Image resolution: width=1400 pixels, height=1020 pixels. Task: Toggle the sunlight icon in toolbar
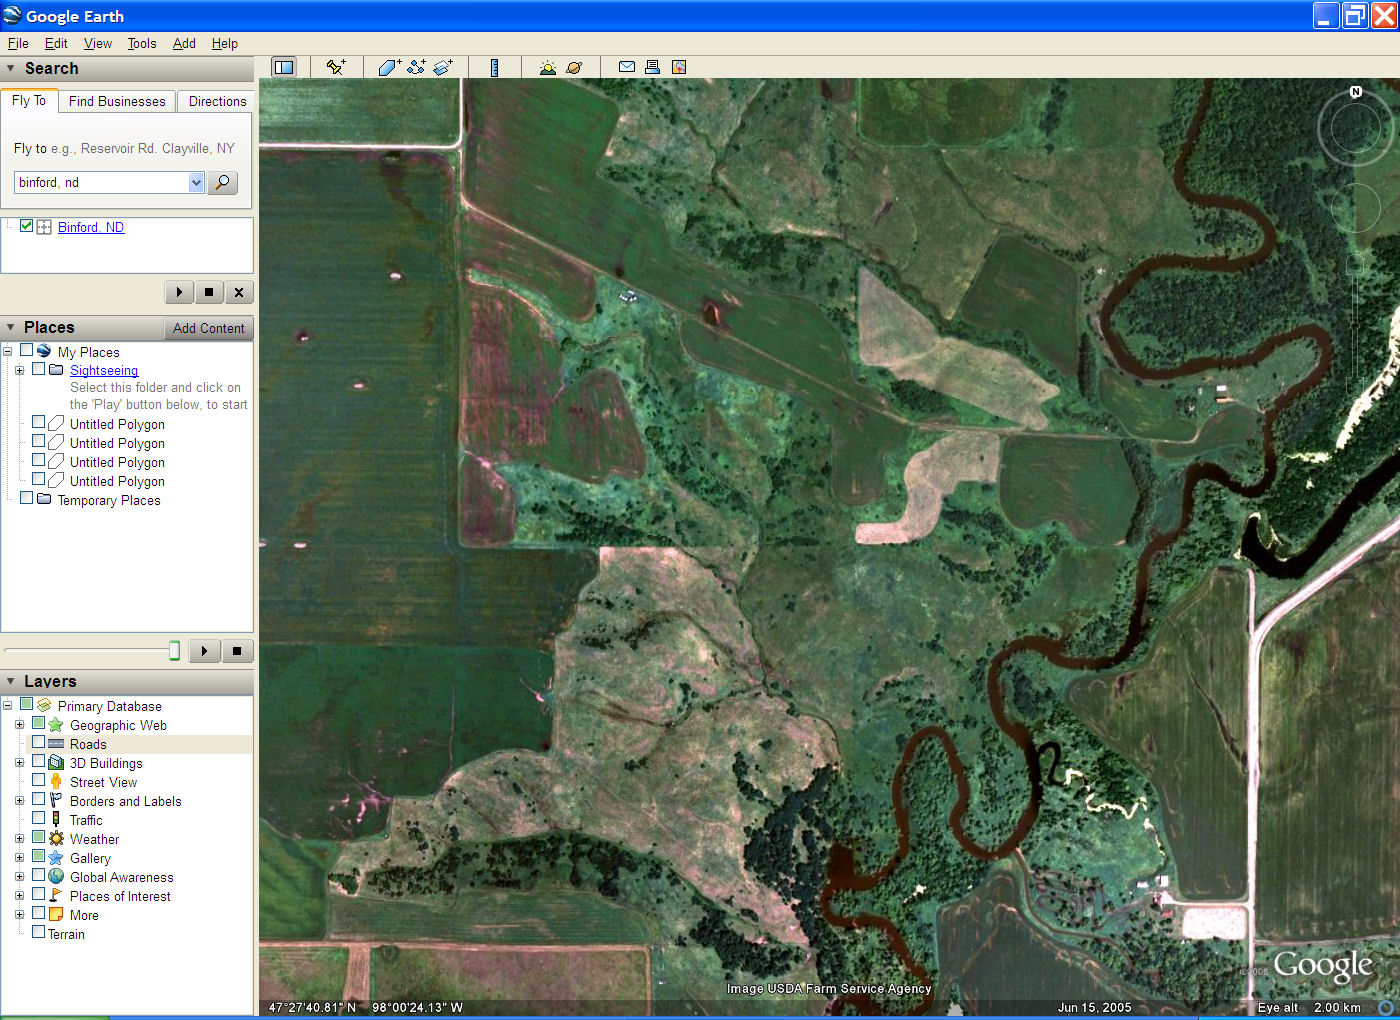(547, 67)
